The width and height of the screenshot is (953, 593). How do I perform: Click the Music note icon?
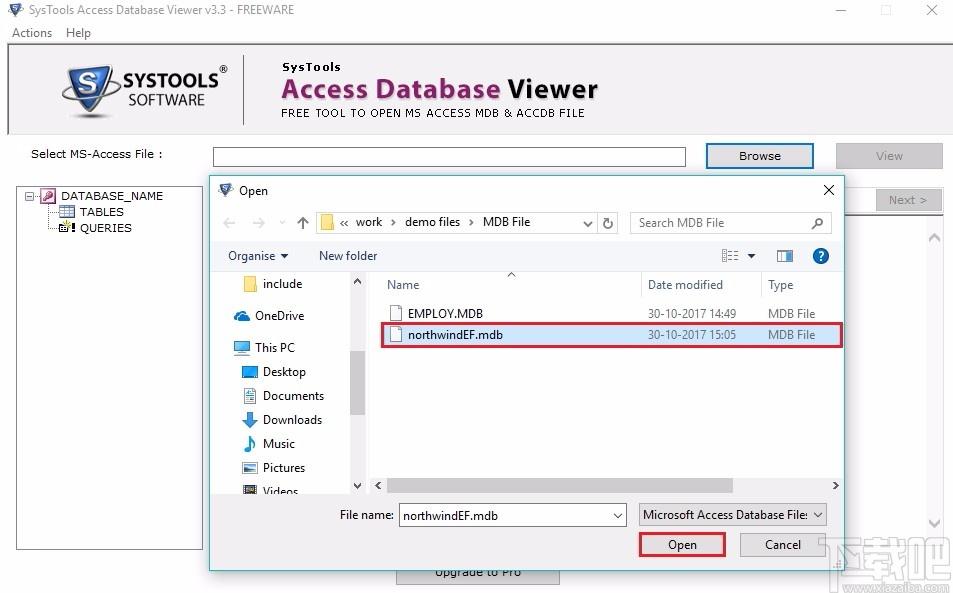pyautogui.click(x=250, y=444)
